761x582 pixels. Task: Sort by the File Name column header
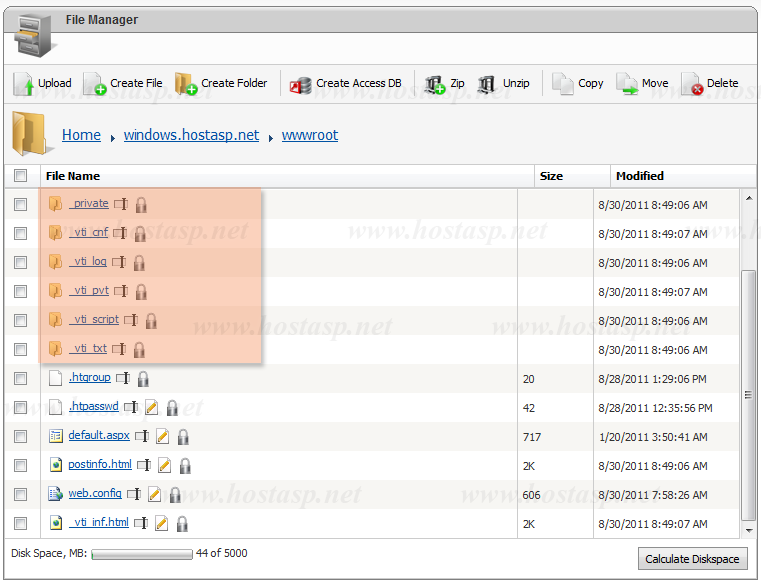73,176
